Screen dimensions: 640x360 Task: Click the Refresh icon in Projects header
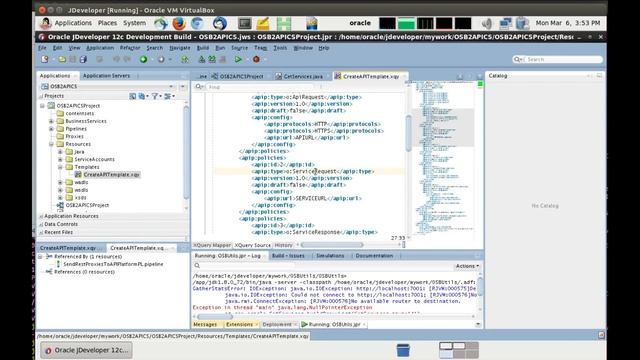tap(133, 96)
